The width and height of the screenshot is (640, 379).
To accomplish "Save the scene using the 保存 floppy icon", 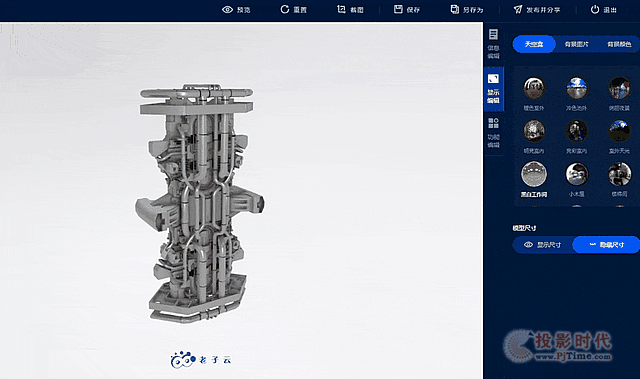I will [398, 9].
